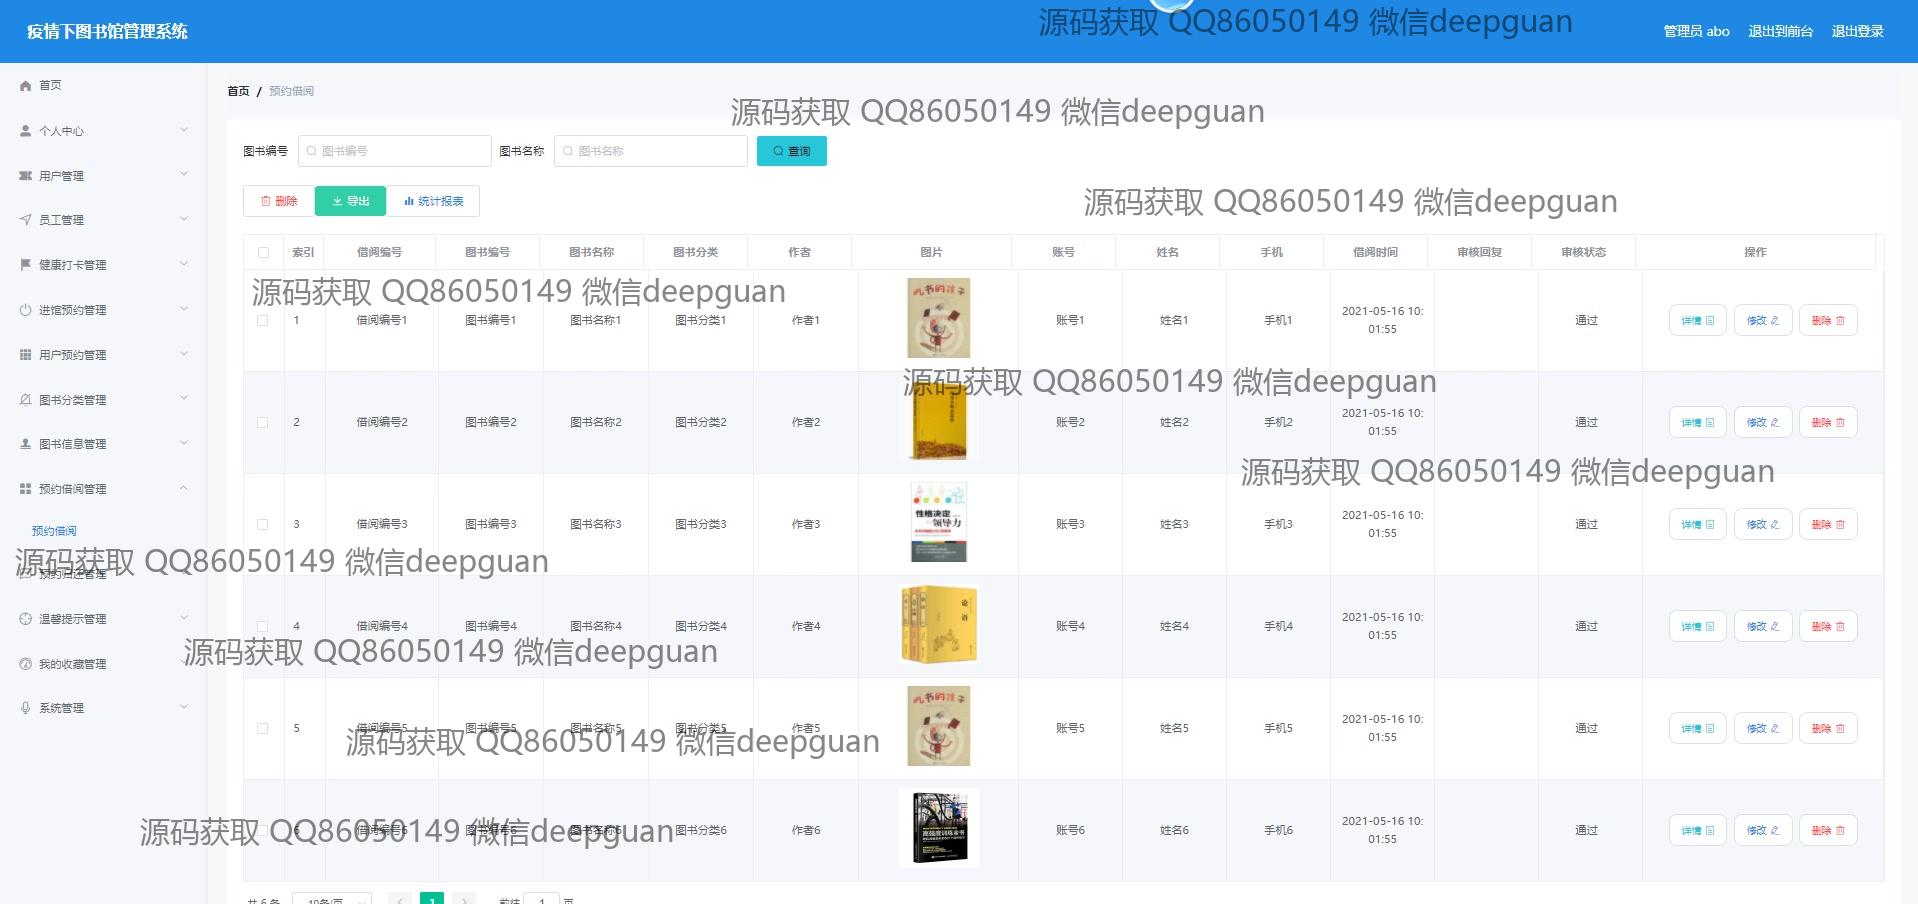Click the 查询 search button
Screen dimensions: 1918x904
click(791, 151)
